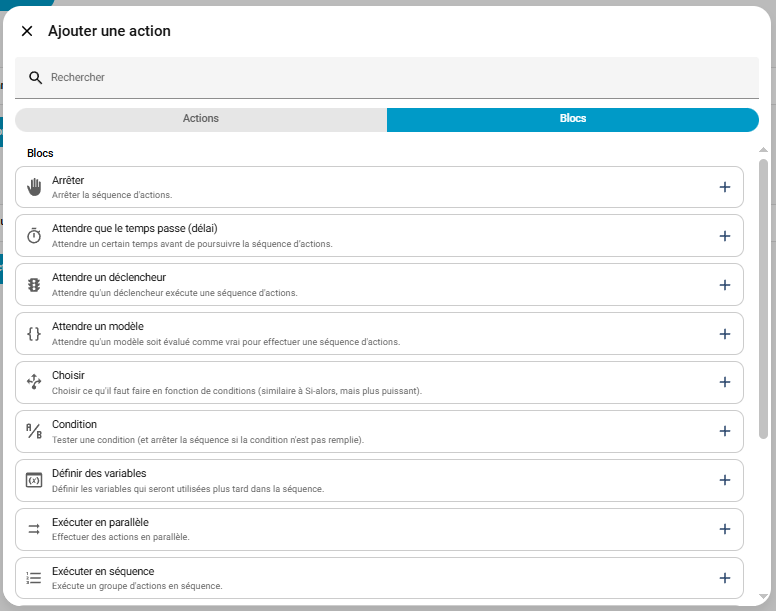Click the traffic light icon for Attendre un déclencheur

(x=34, y=285)
